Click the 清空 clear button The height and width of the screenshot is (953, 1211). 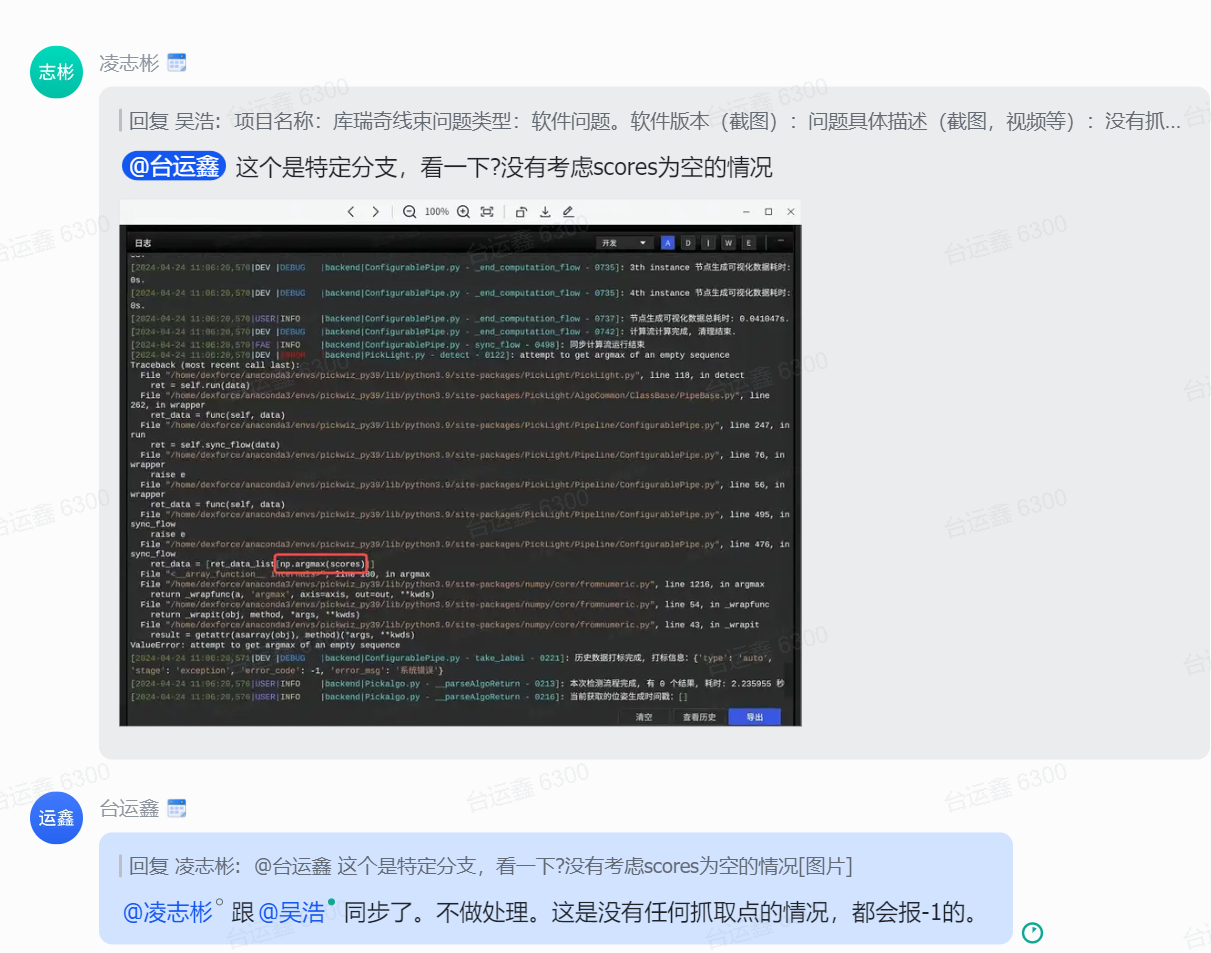tap(645, 717)
